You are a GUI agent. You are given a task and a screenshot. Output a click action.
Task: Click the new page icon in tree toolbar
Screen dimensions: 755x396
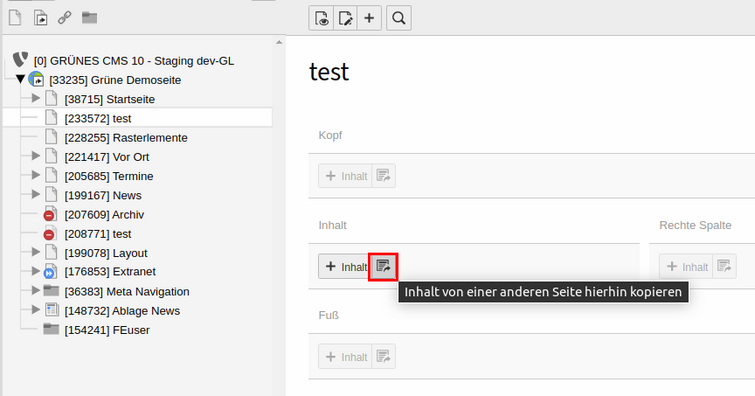coord(15,18)
